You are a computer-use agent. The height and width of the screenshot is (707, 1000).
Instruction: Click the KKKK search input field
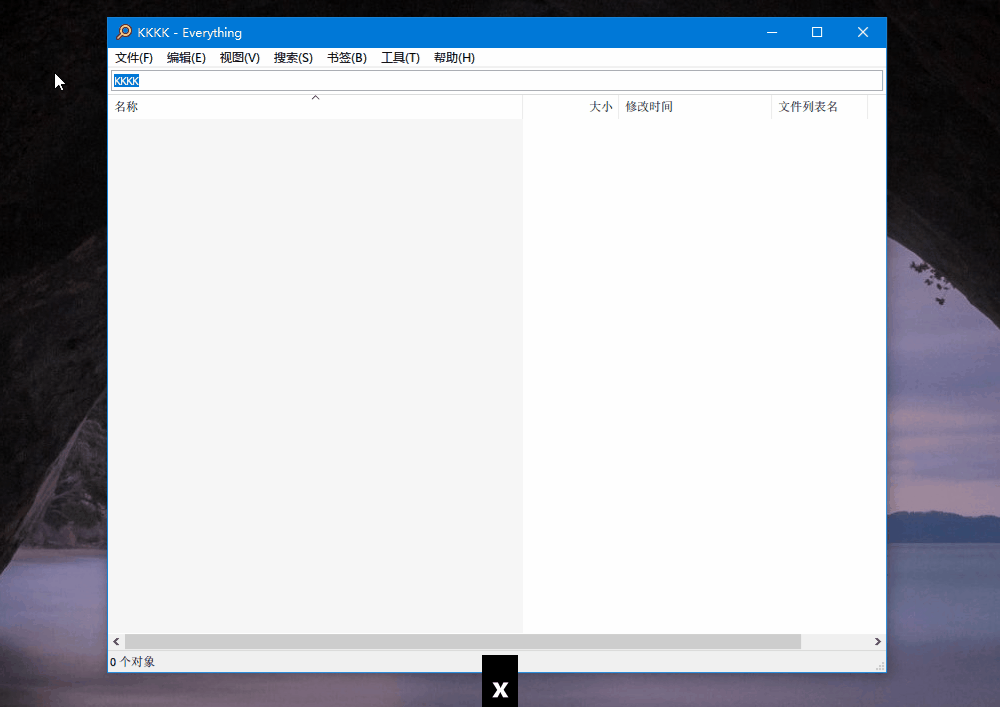tap(497, 81)
